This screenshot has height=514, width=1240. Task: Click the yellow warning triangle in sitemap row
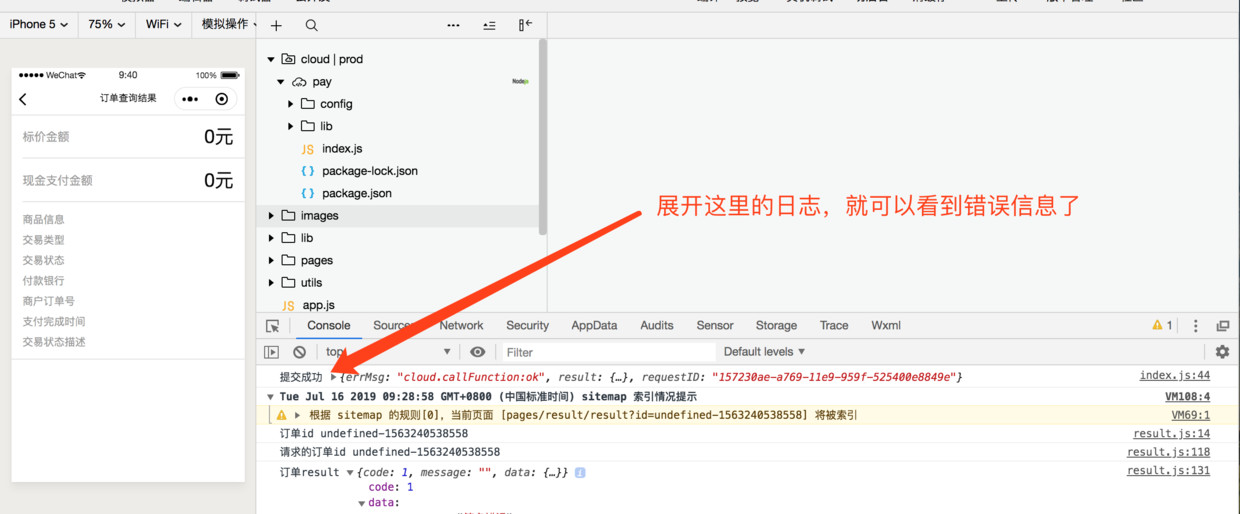[282, 415]
